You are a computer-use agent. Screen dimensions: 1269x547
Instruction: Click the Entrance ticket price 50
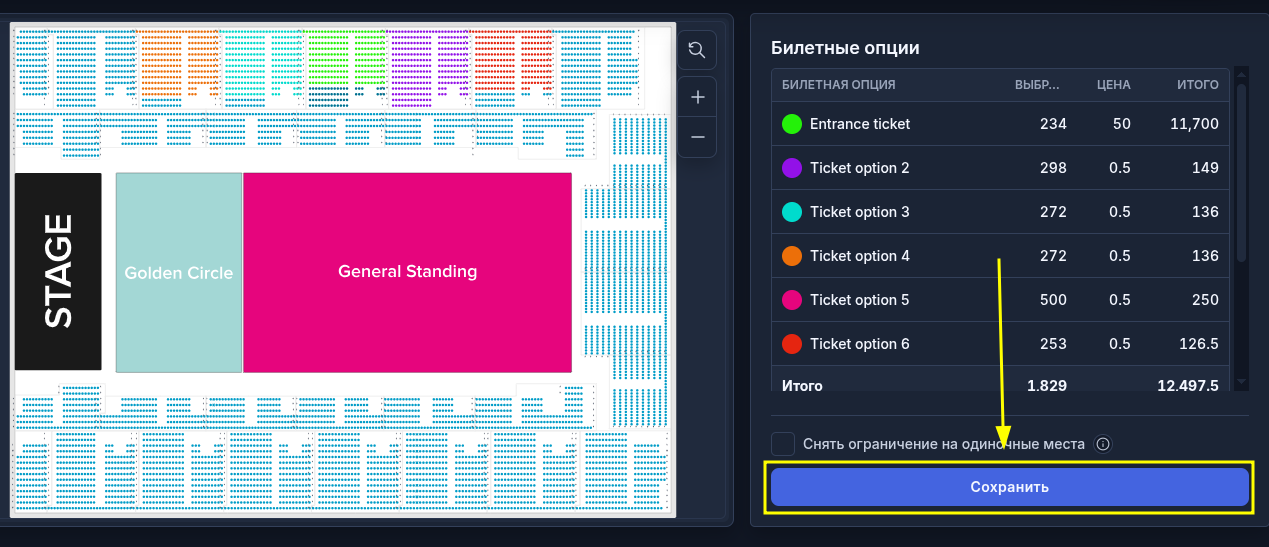(x=1121, y=124)
